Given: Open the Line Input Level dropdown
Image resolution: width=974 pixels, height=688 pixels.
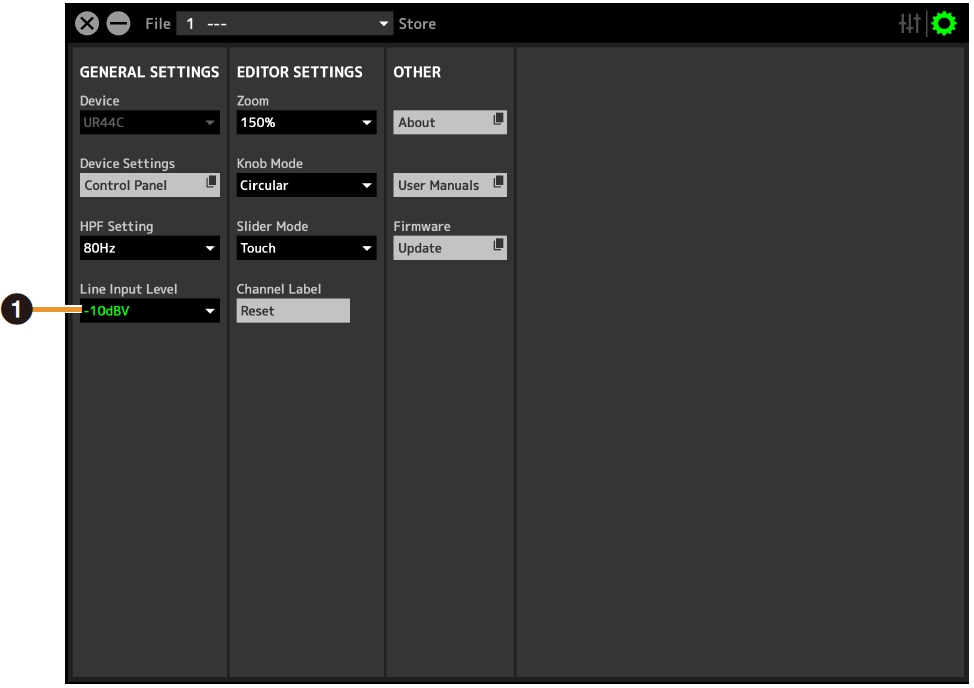Looking at the screenshot, I should click(x=150, y=311).
